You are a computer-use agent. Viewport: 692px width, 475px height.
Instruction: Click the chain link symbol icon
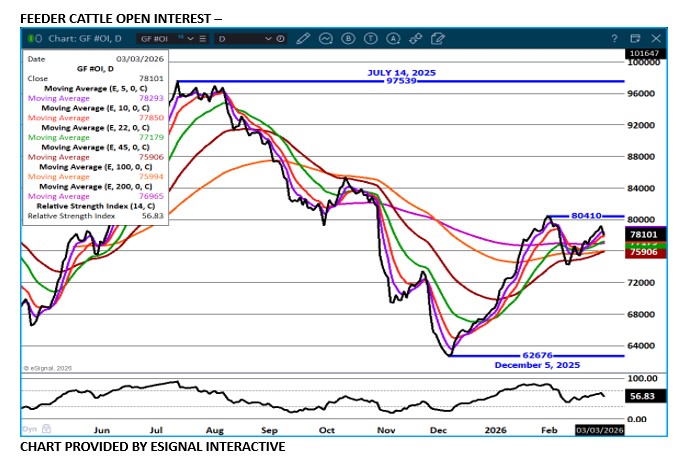point(415,38)
